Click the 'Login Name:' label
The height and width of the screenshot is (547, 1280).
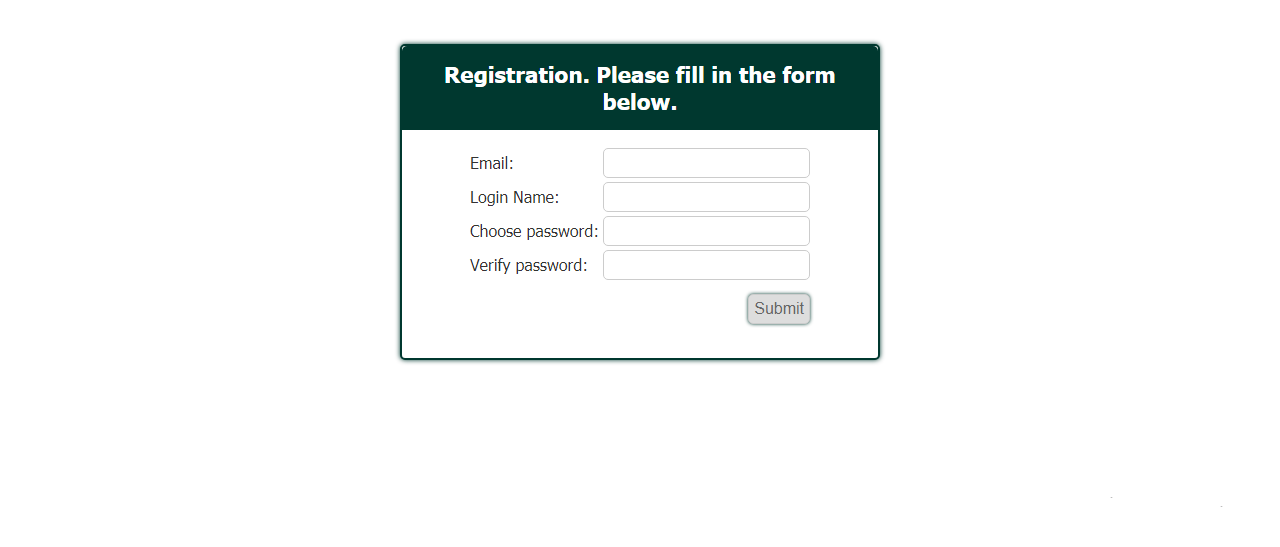pos(514,198)
